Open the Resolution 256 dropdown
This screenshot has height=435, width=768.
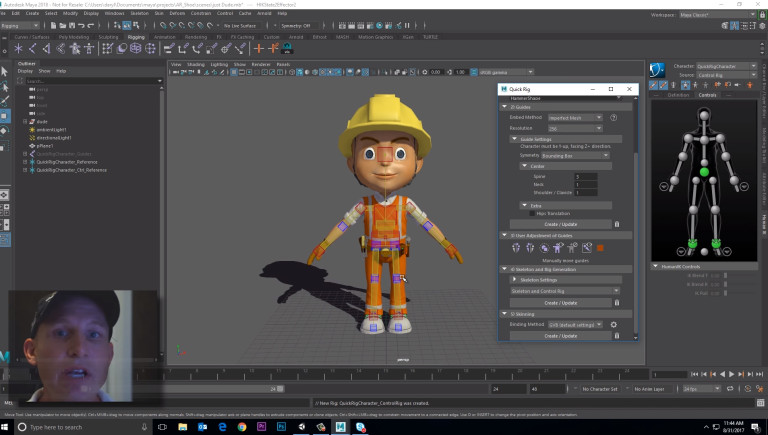click(575, 128)
